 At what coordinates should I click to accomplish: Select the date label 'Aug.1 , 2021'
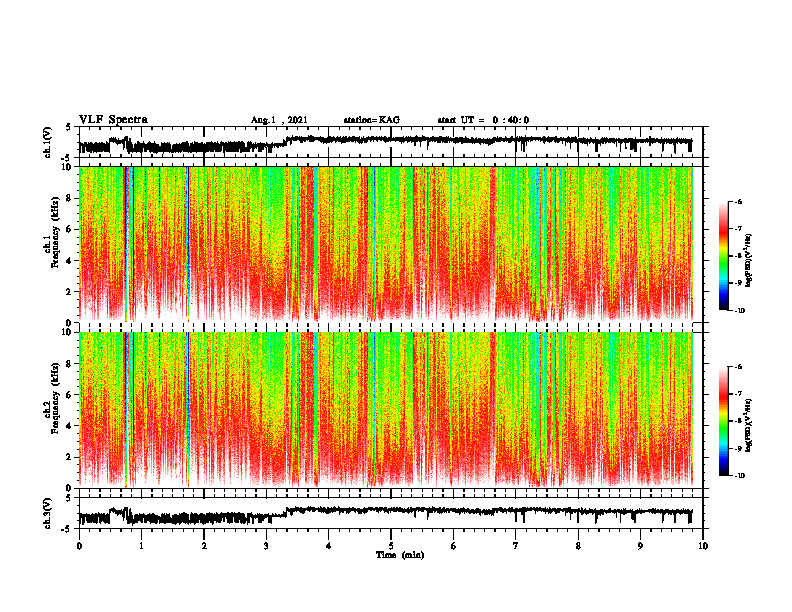pyautogui.click(x=279, y=120)
